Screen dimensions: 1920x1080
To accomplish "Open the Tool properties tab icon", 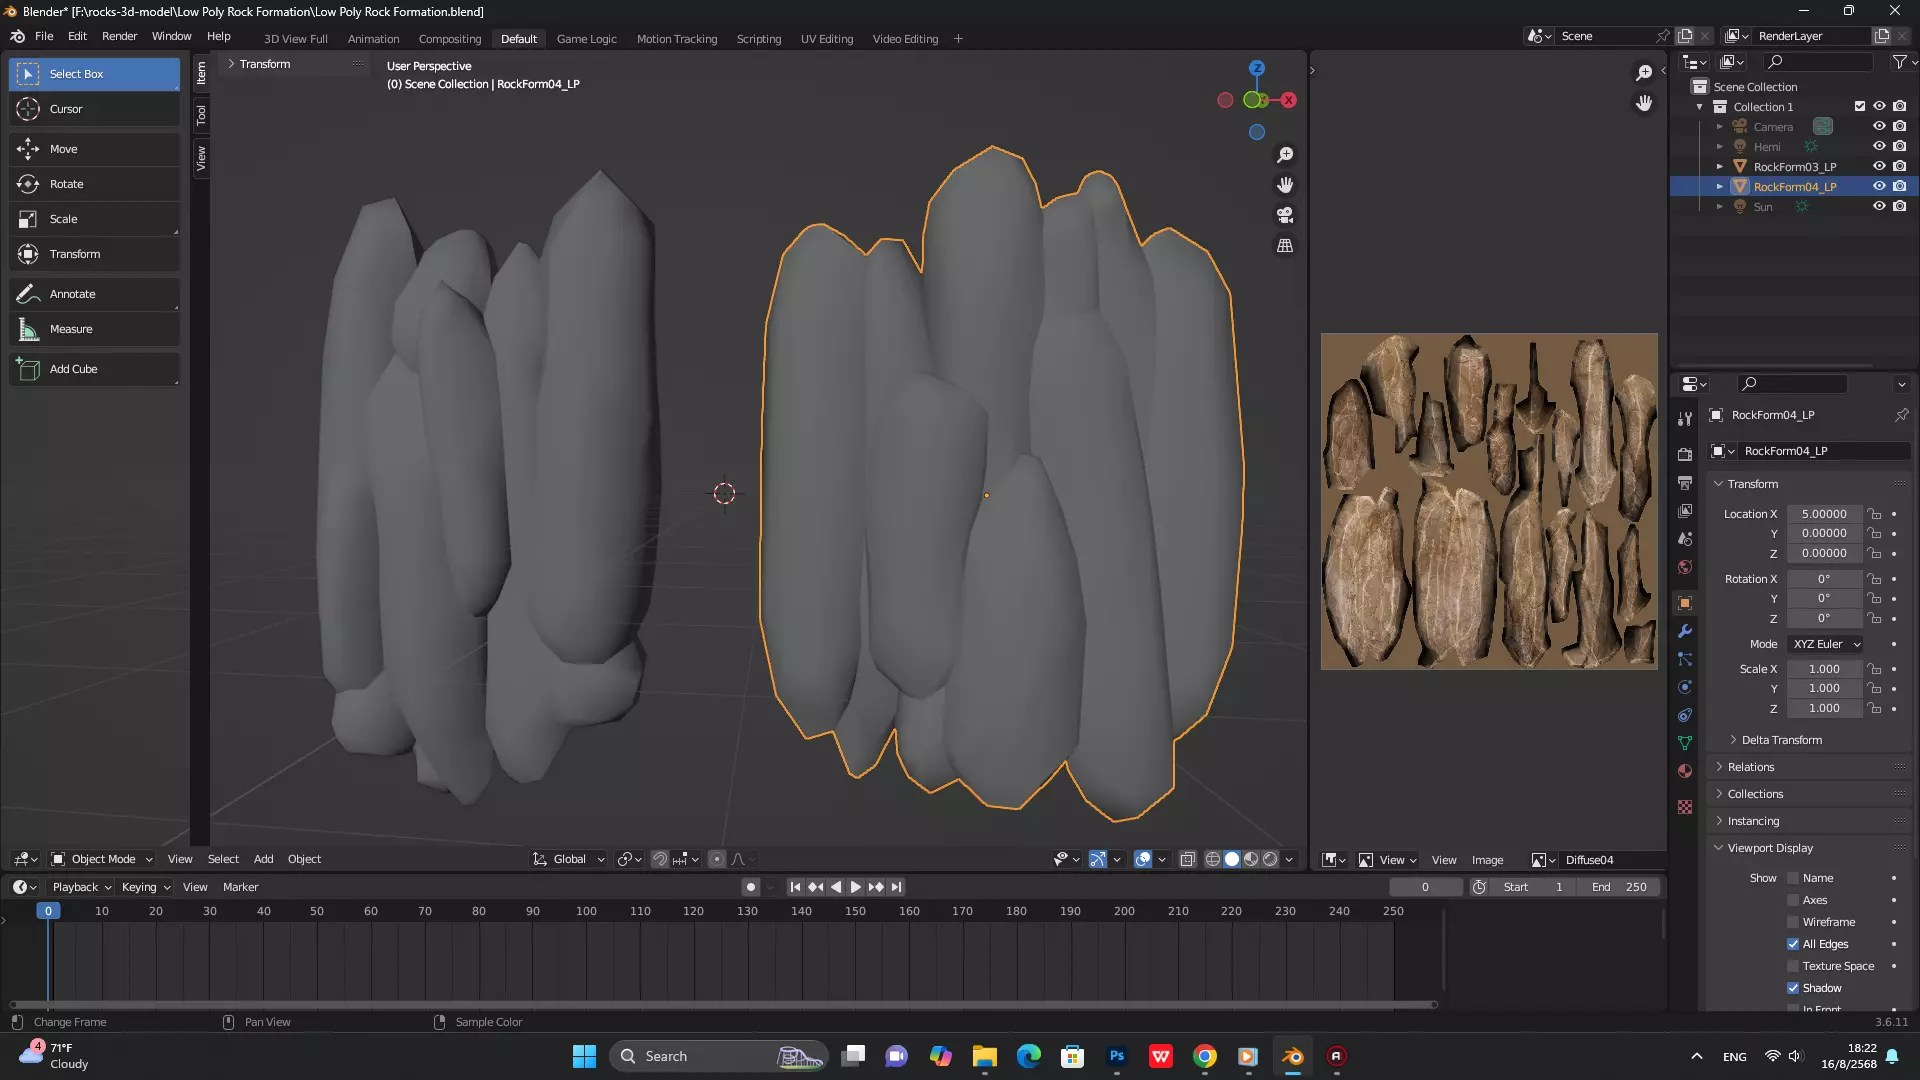I will [x=1685, y=419].
